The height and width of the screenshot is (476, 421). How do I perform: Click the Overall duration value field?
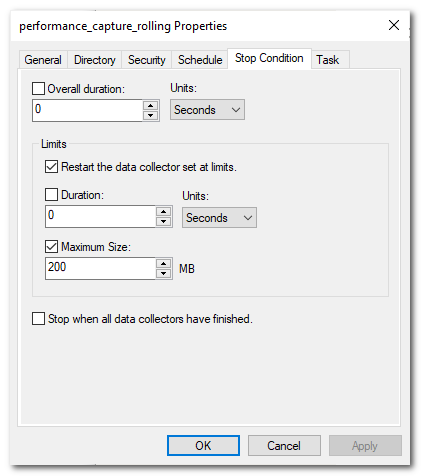tap(88, 110)
